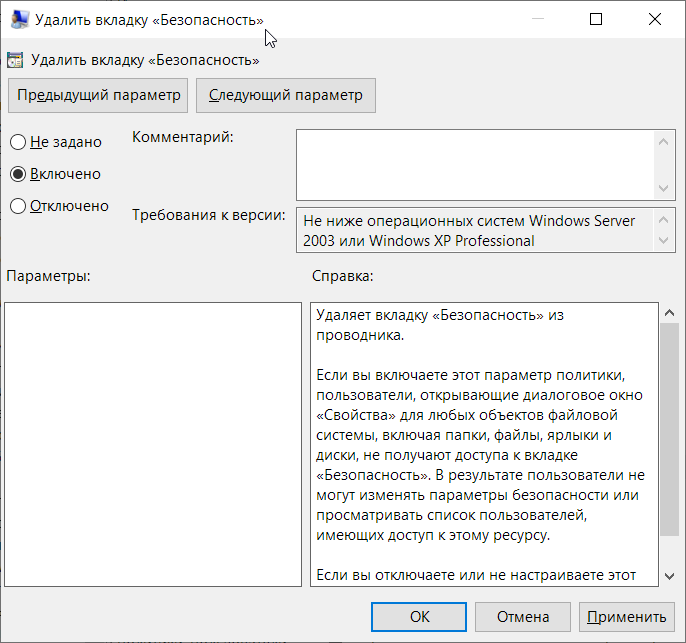Select the "Не задано" radio button
Viewport: 686px width, 643px height.
[x=18, y=142]
